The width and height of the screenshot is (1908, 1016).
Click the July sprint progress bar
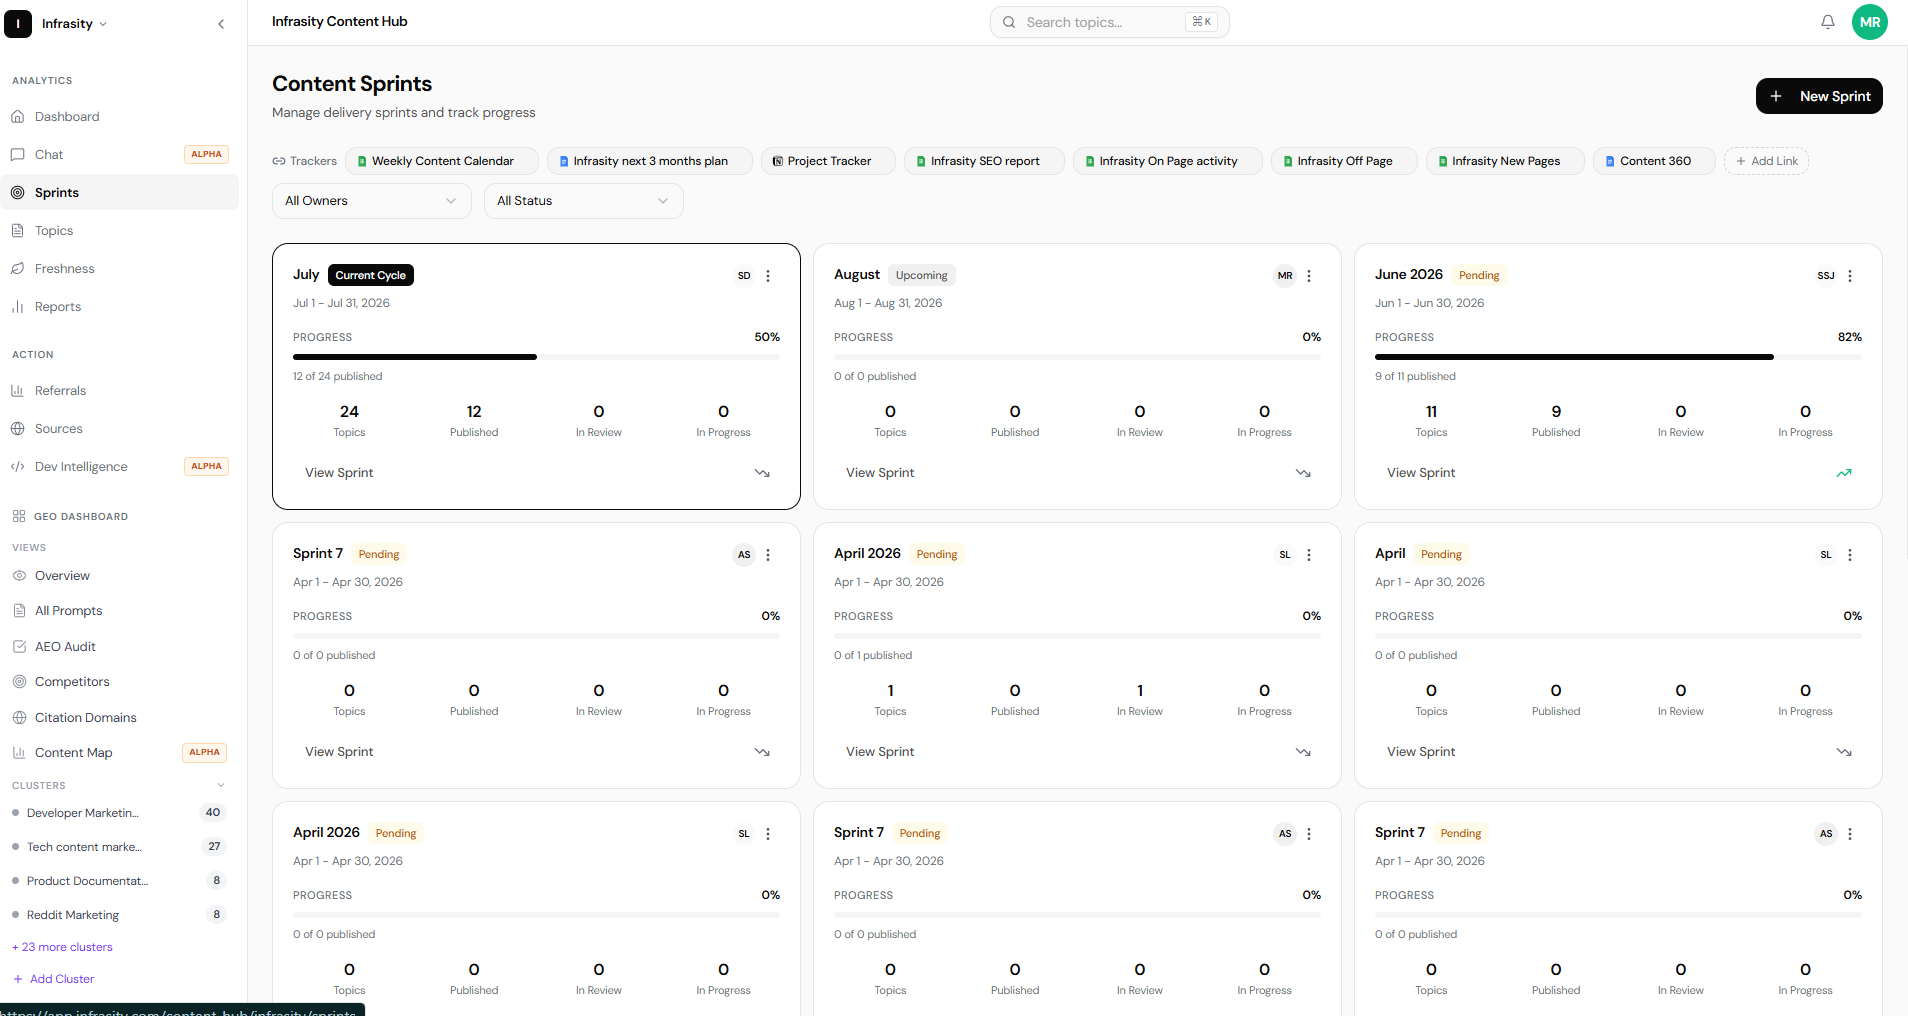pyautogui.click(x=536, y=357)
